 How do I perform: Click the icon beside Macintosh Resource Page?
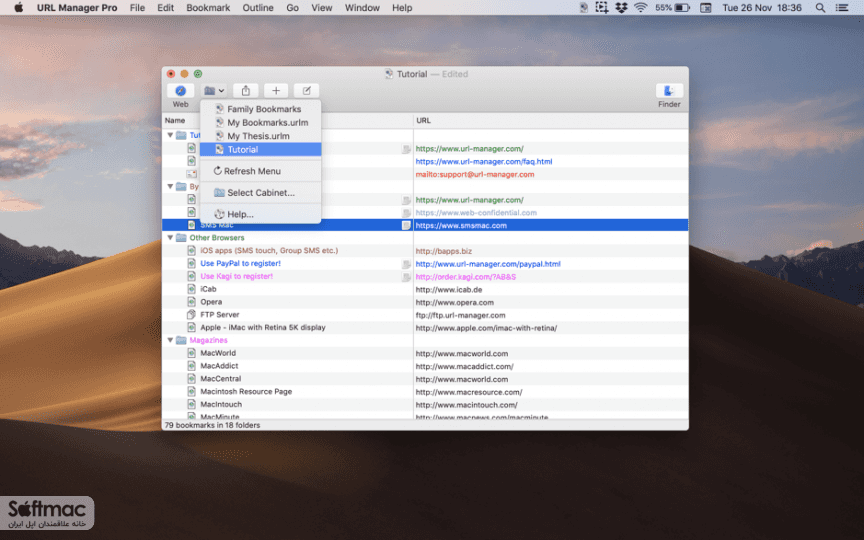(191, 391)
